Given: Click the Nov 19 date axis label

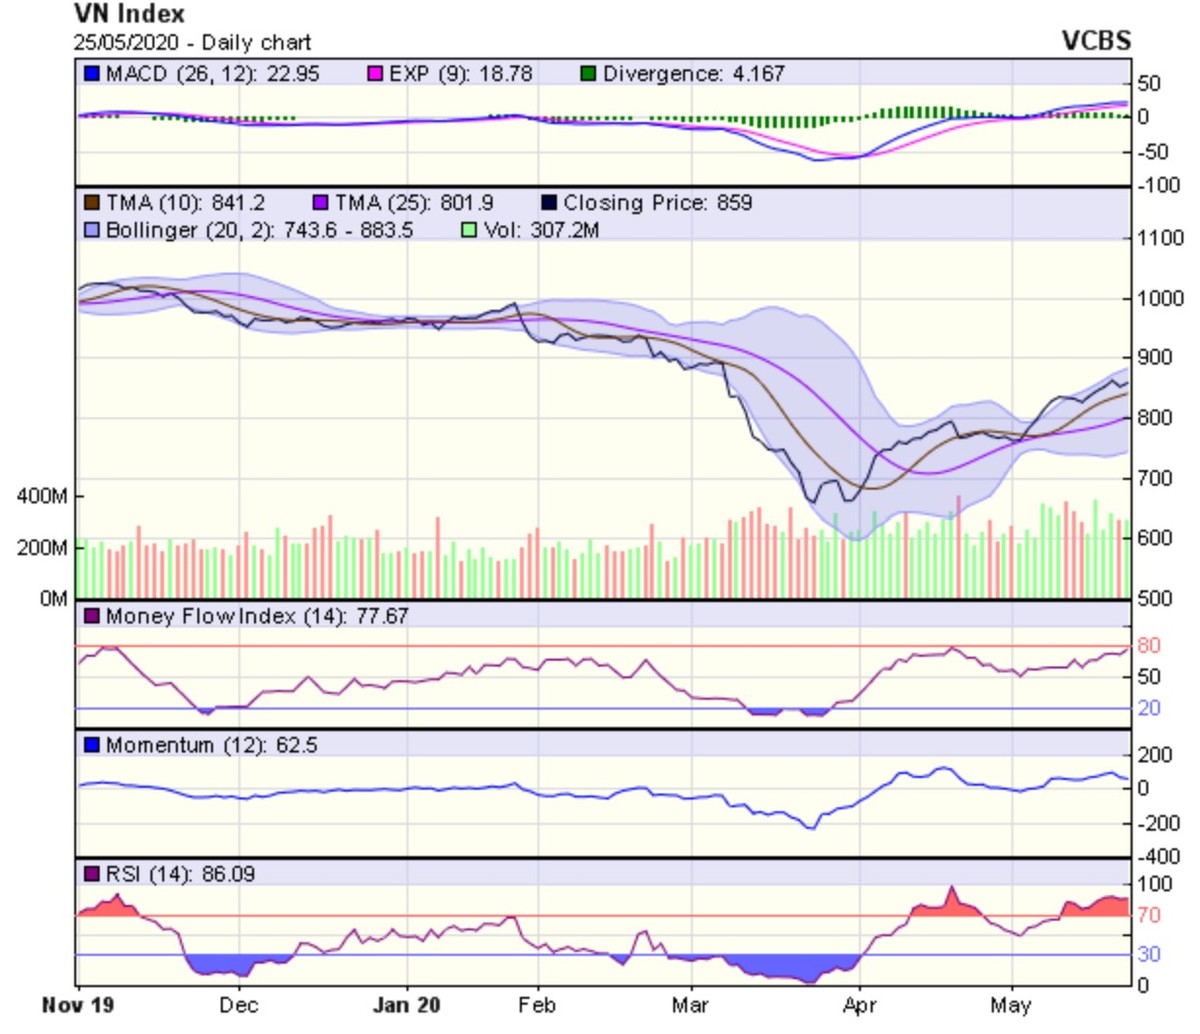Looking at the screenshot, I should point(79,1005).
